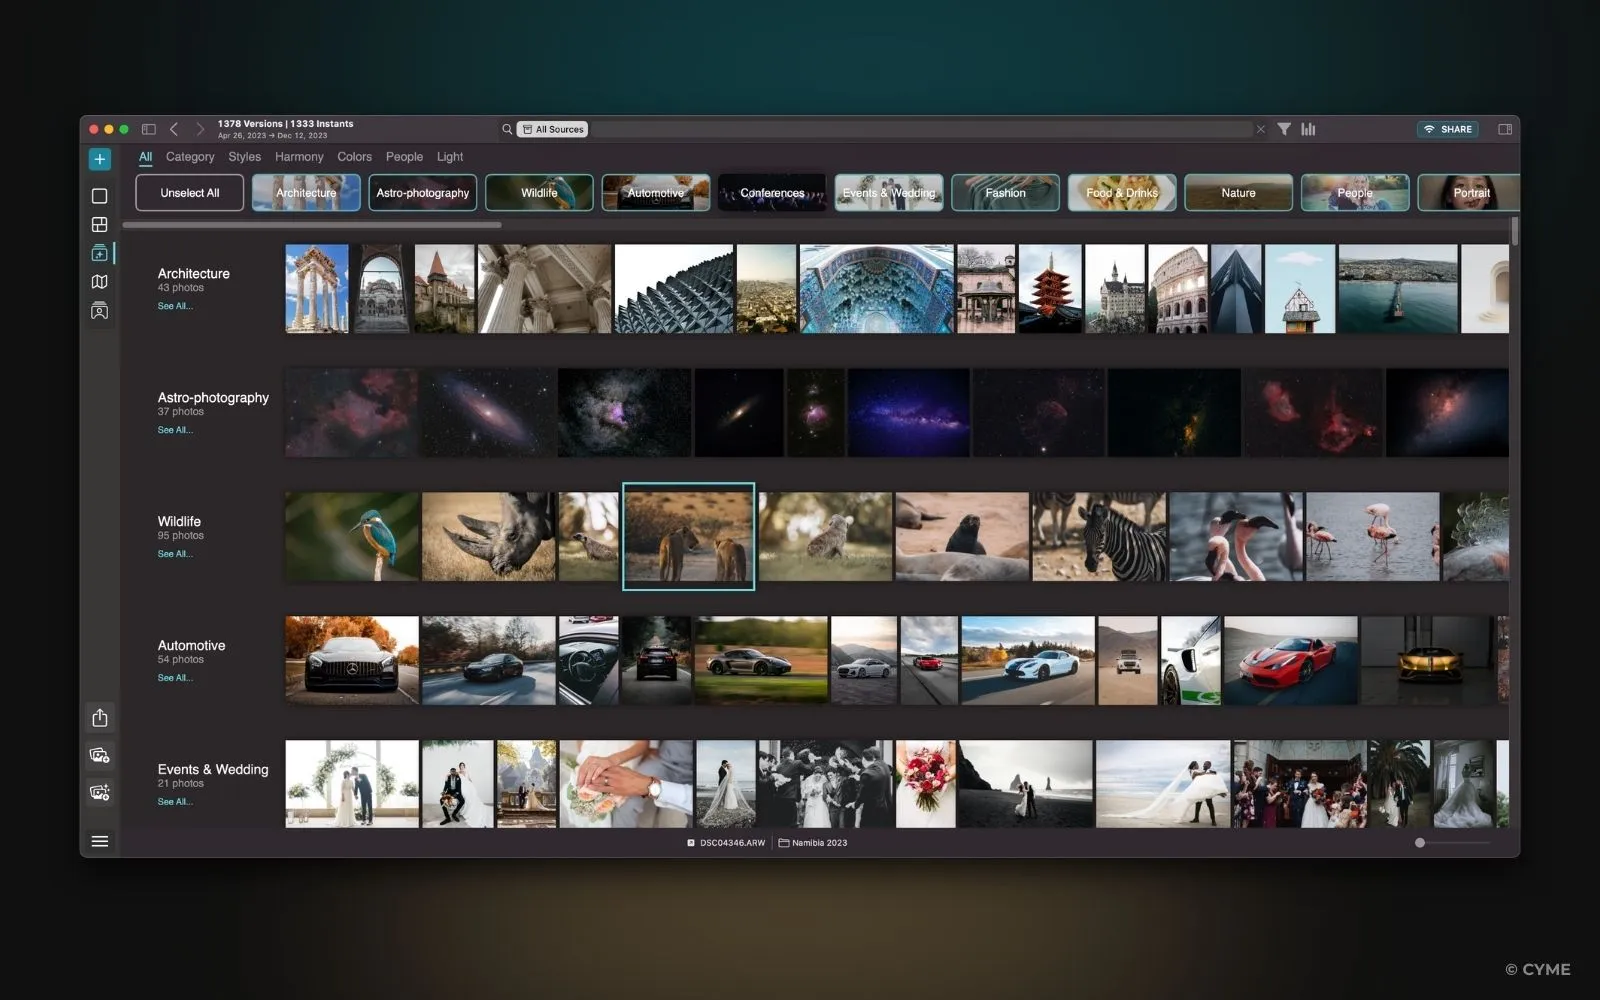
Task: Go back with the left chevron
Action: pos(174,129)
